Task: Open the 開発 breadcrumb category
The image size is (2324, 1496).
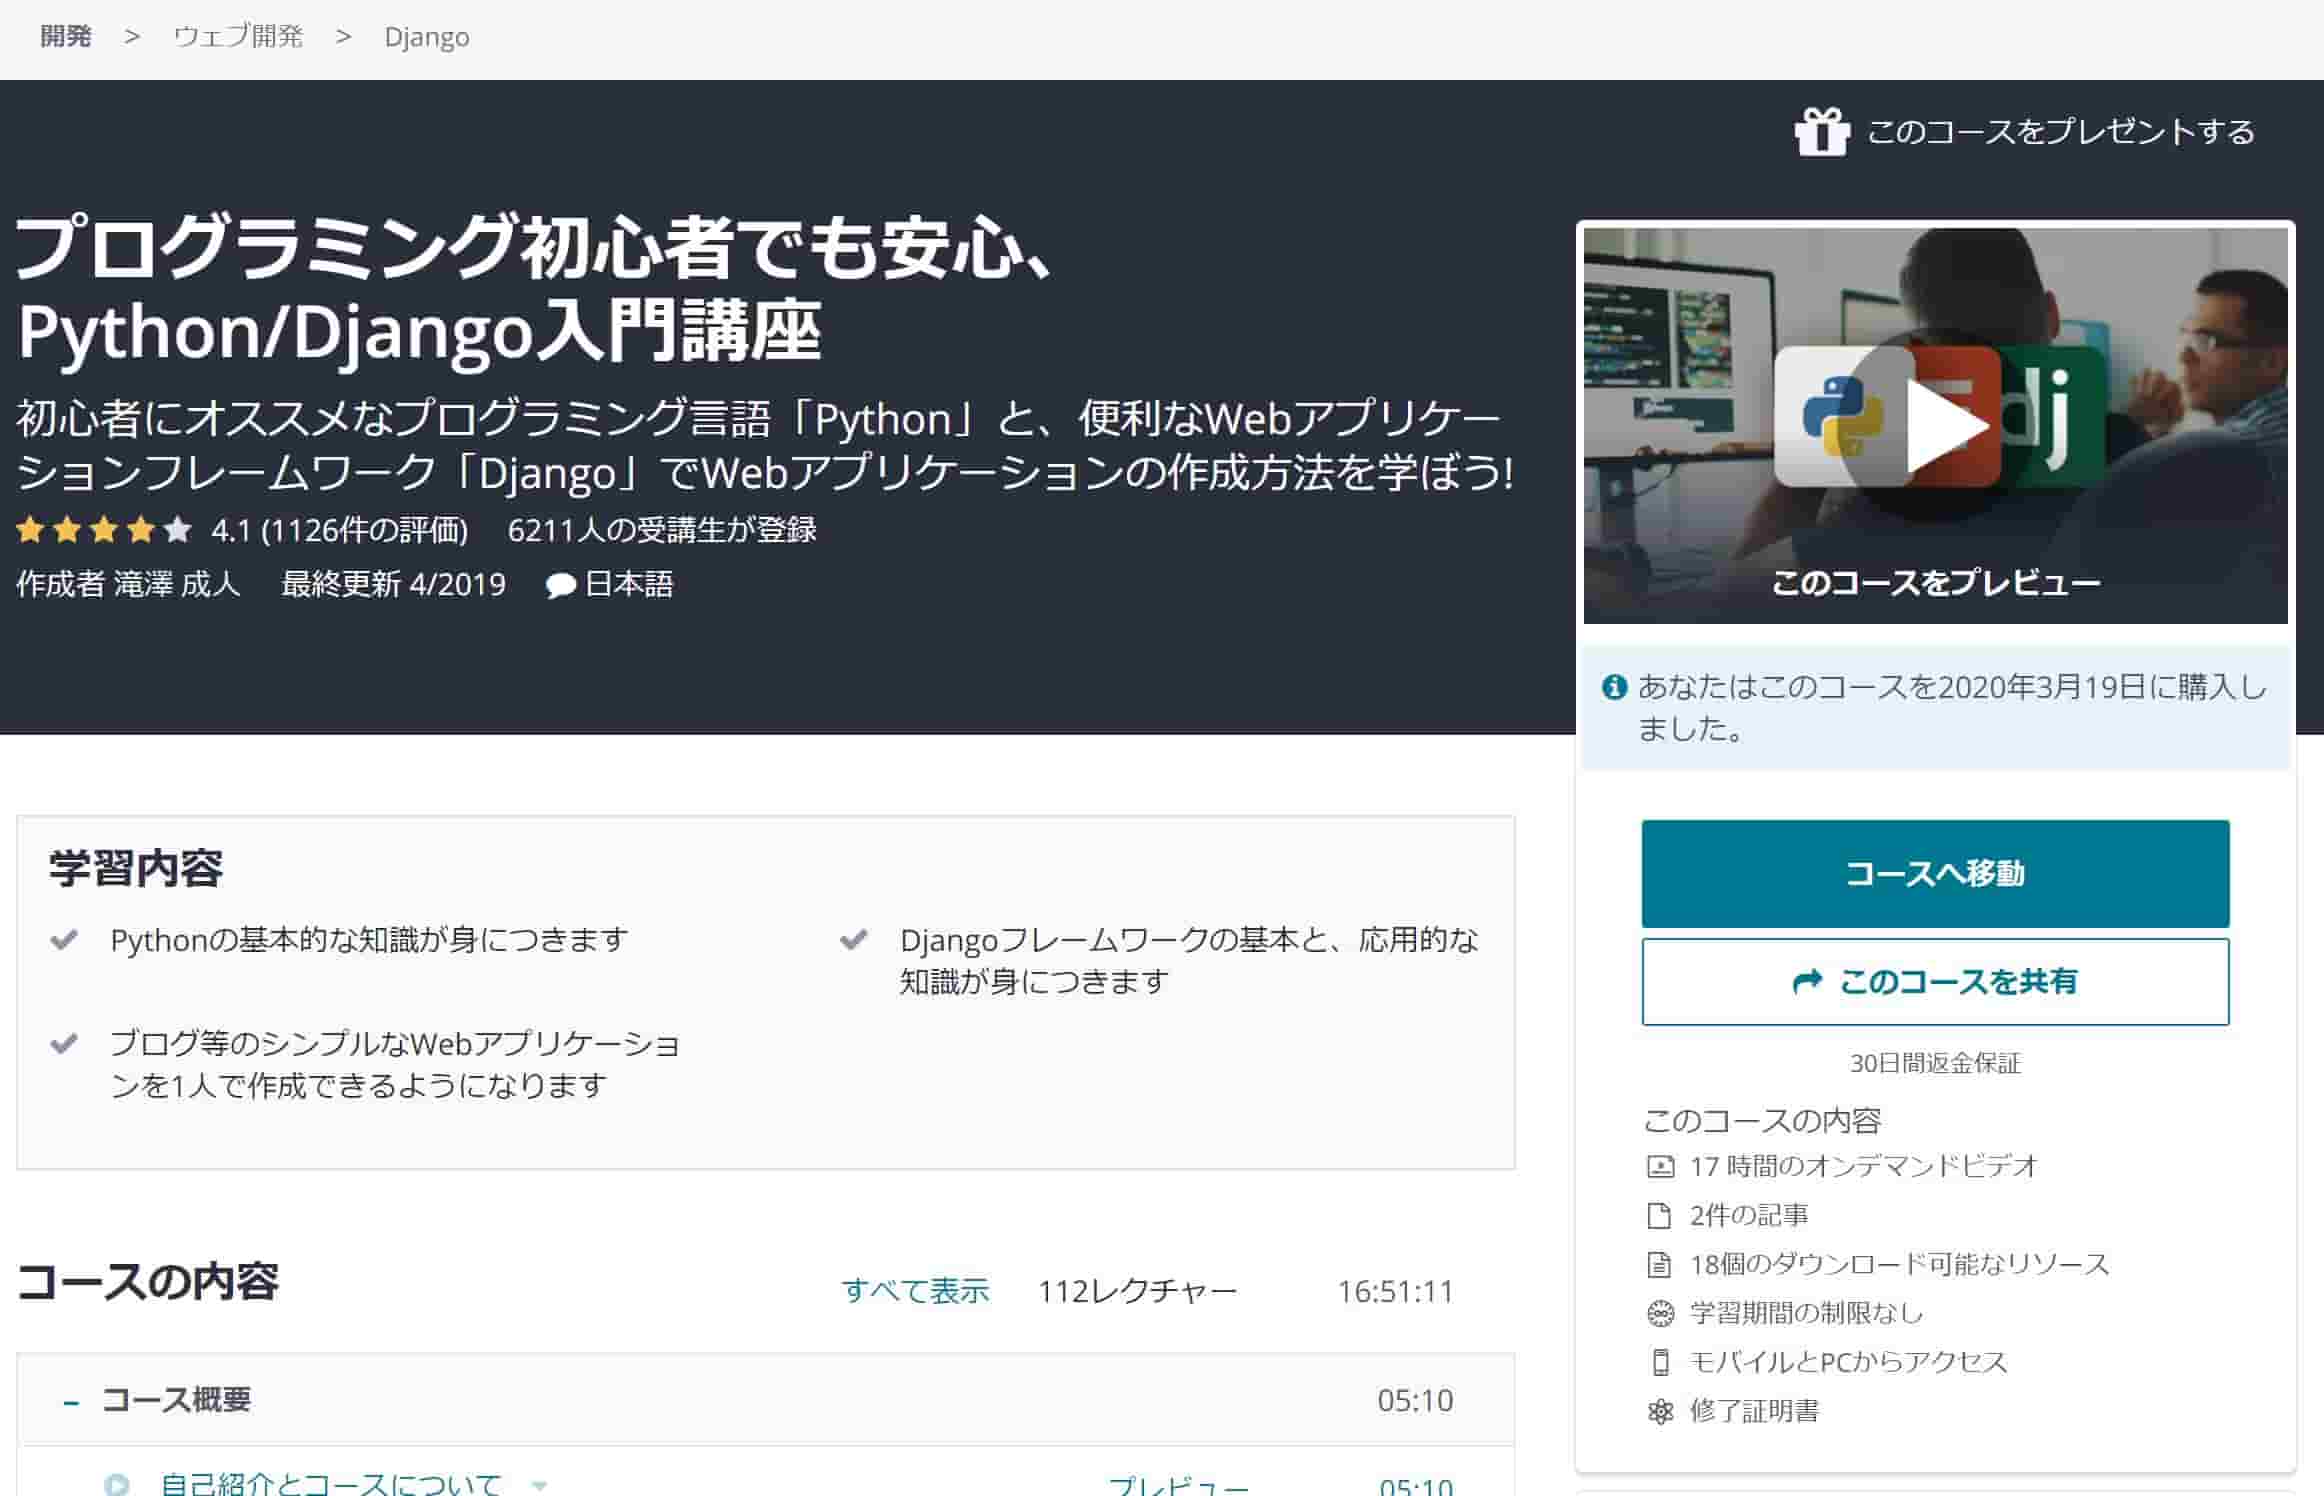Action: [66, 37]
